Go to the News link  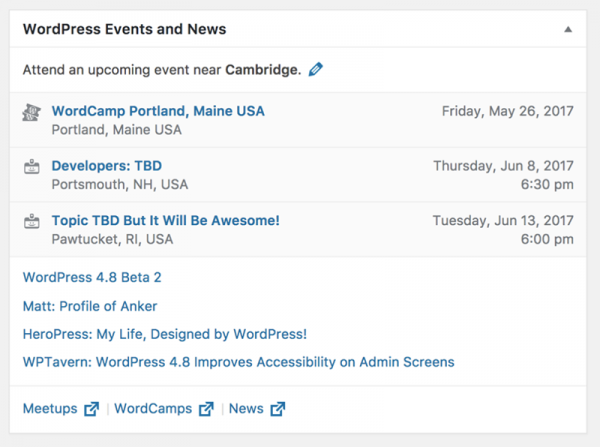tap(246, 408)
